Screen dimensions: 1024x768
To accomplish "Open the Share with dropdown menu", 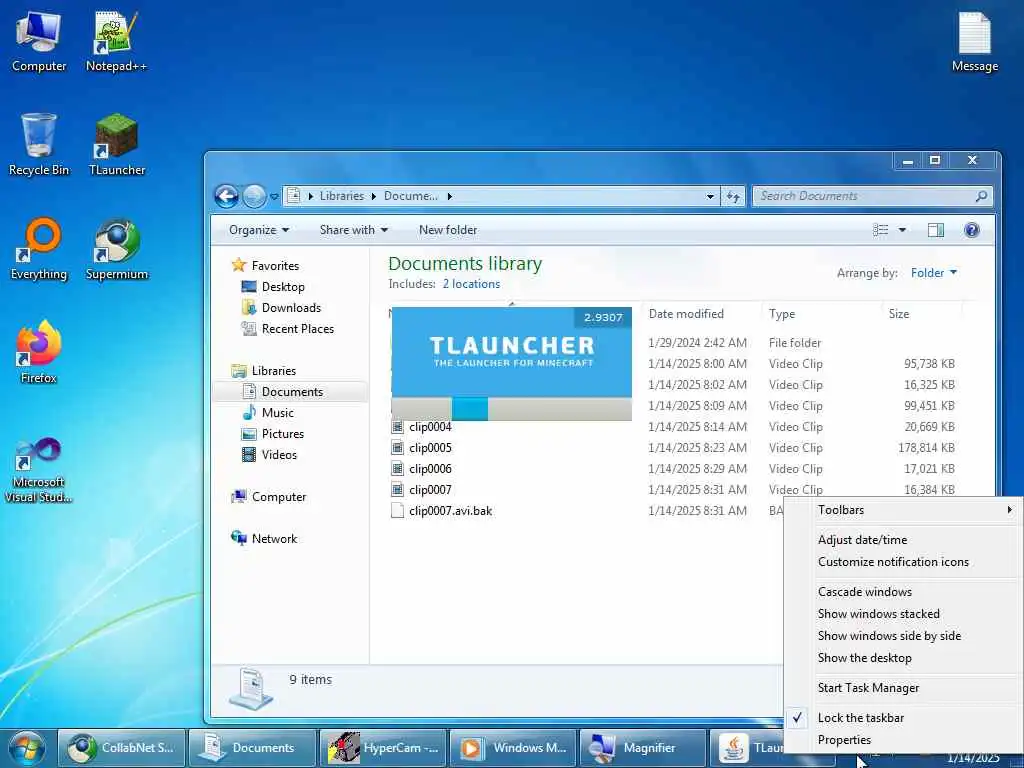I will point(353,230).
